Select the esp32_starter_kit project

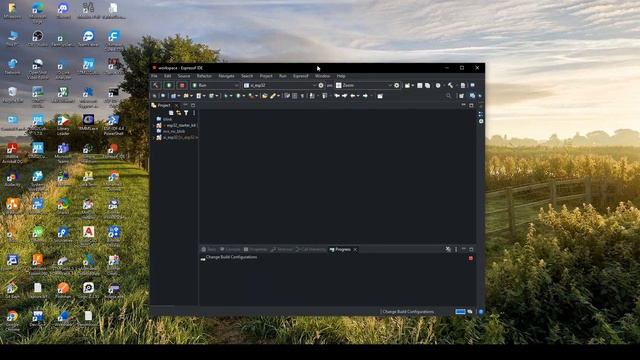click(176, 125)
